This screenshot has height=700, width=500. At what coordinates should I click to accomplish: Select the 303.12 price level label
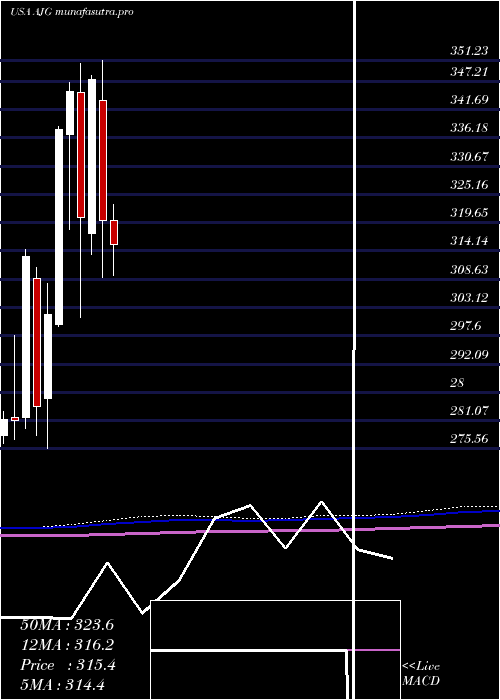[469, 298]
